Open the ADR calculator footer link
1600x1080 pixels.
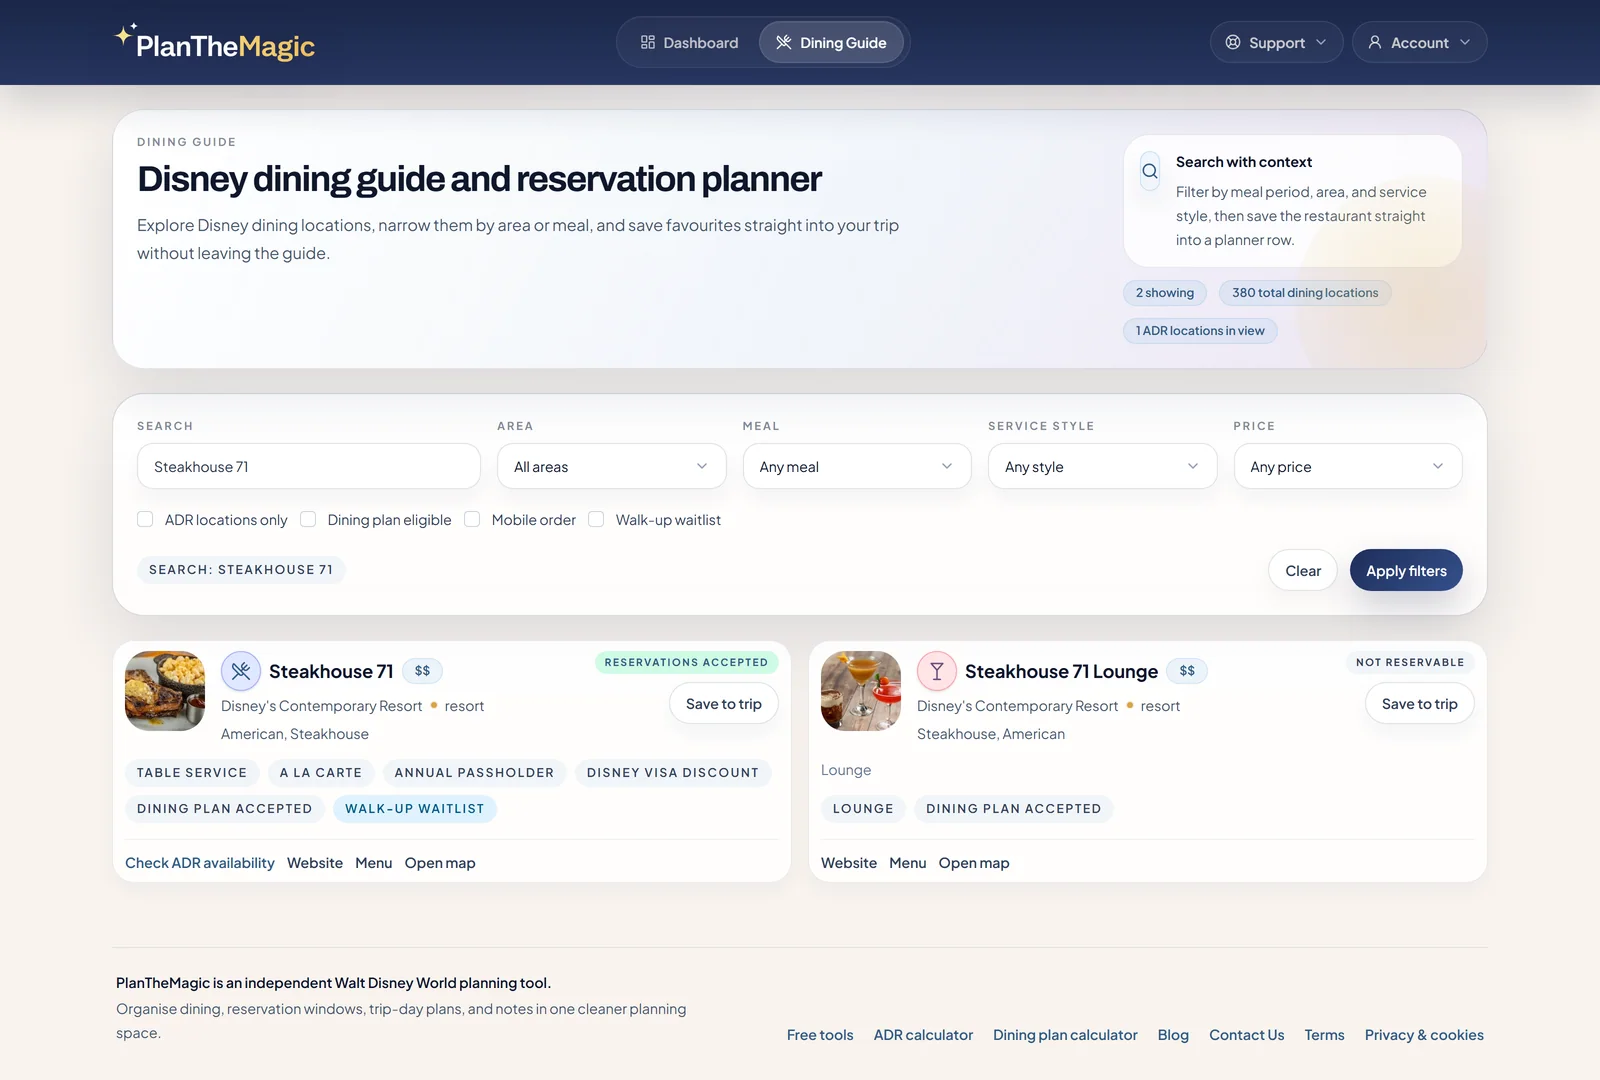pyautogui.click(x=923, y=1035)
